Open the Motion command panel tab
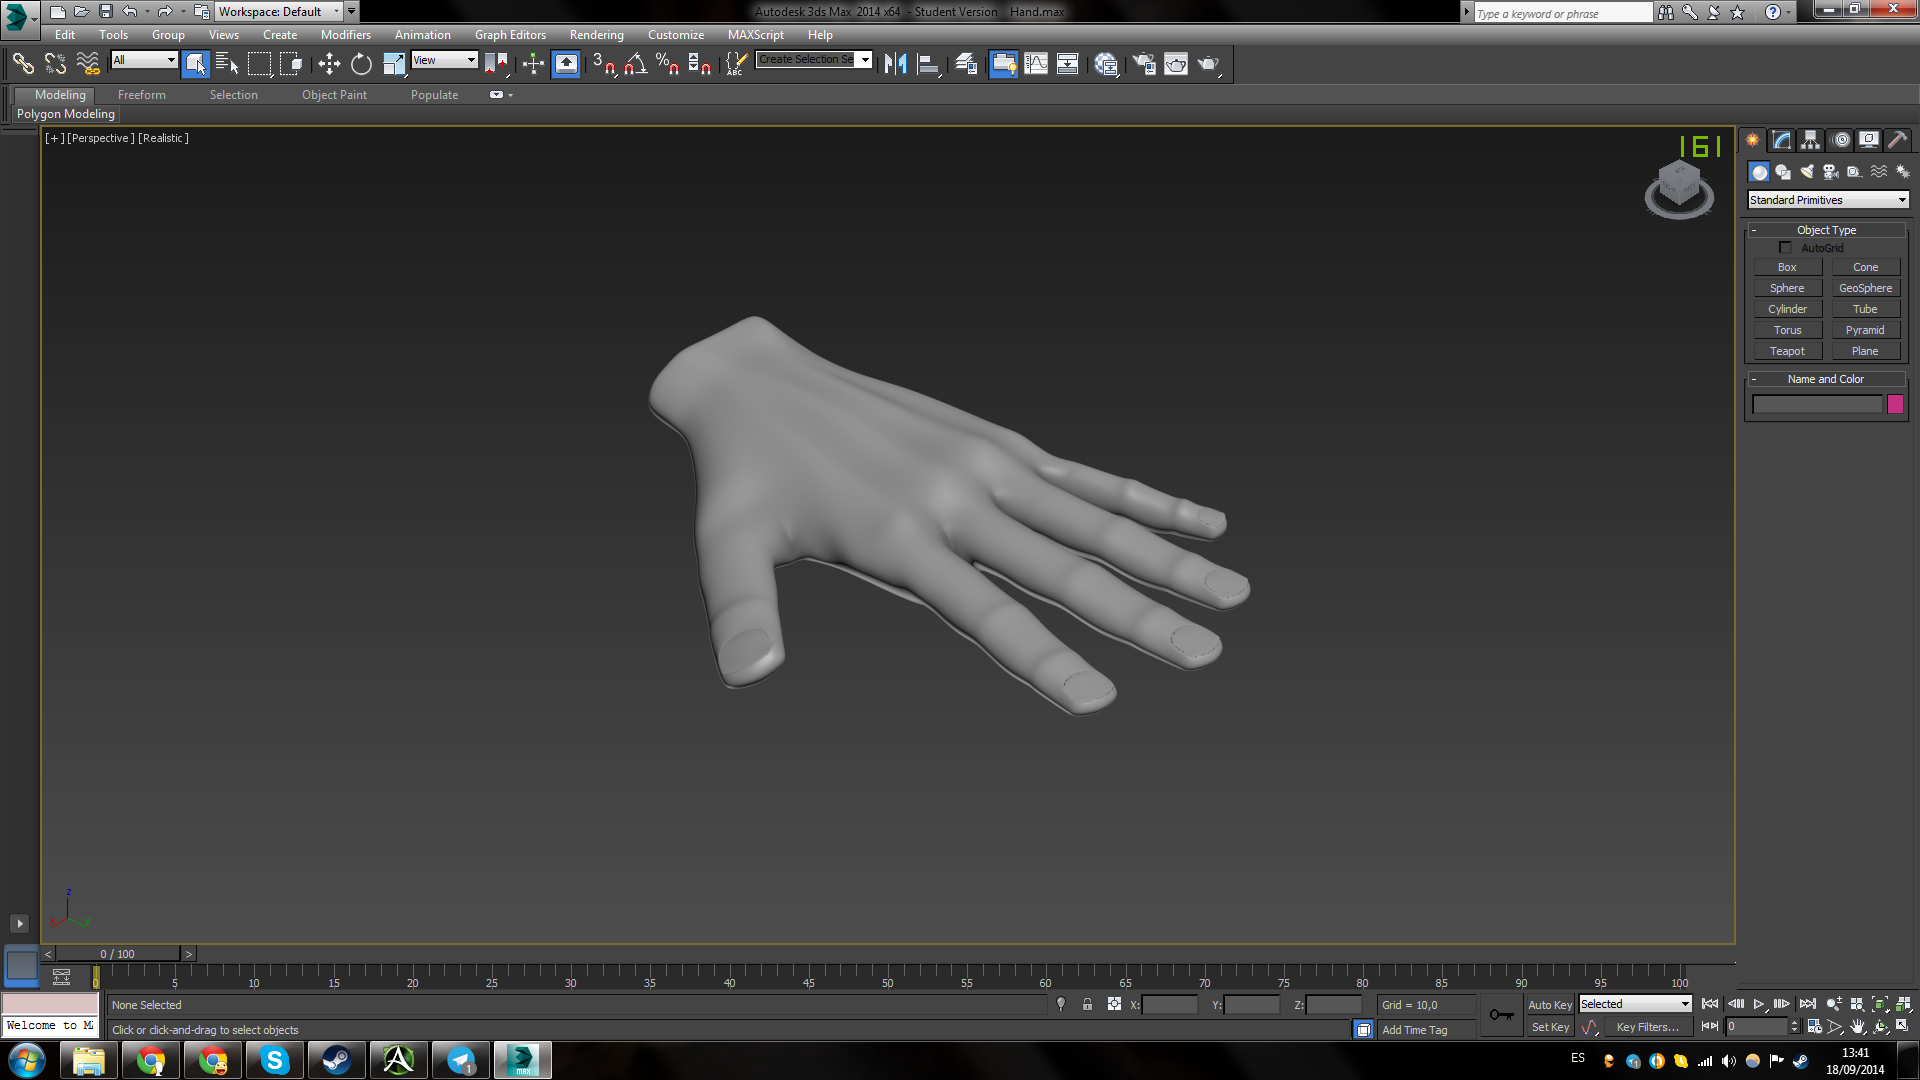The width and height of the screenshot is (1920, 1080). (1841, 140)
